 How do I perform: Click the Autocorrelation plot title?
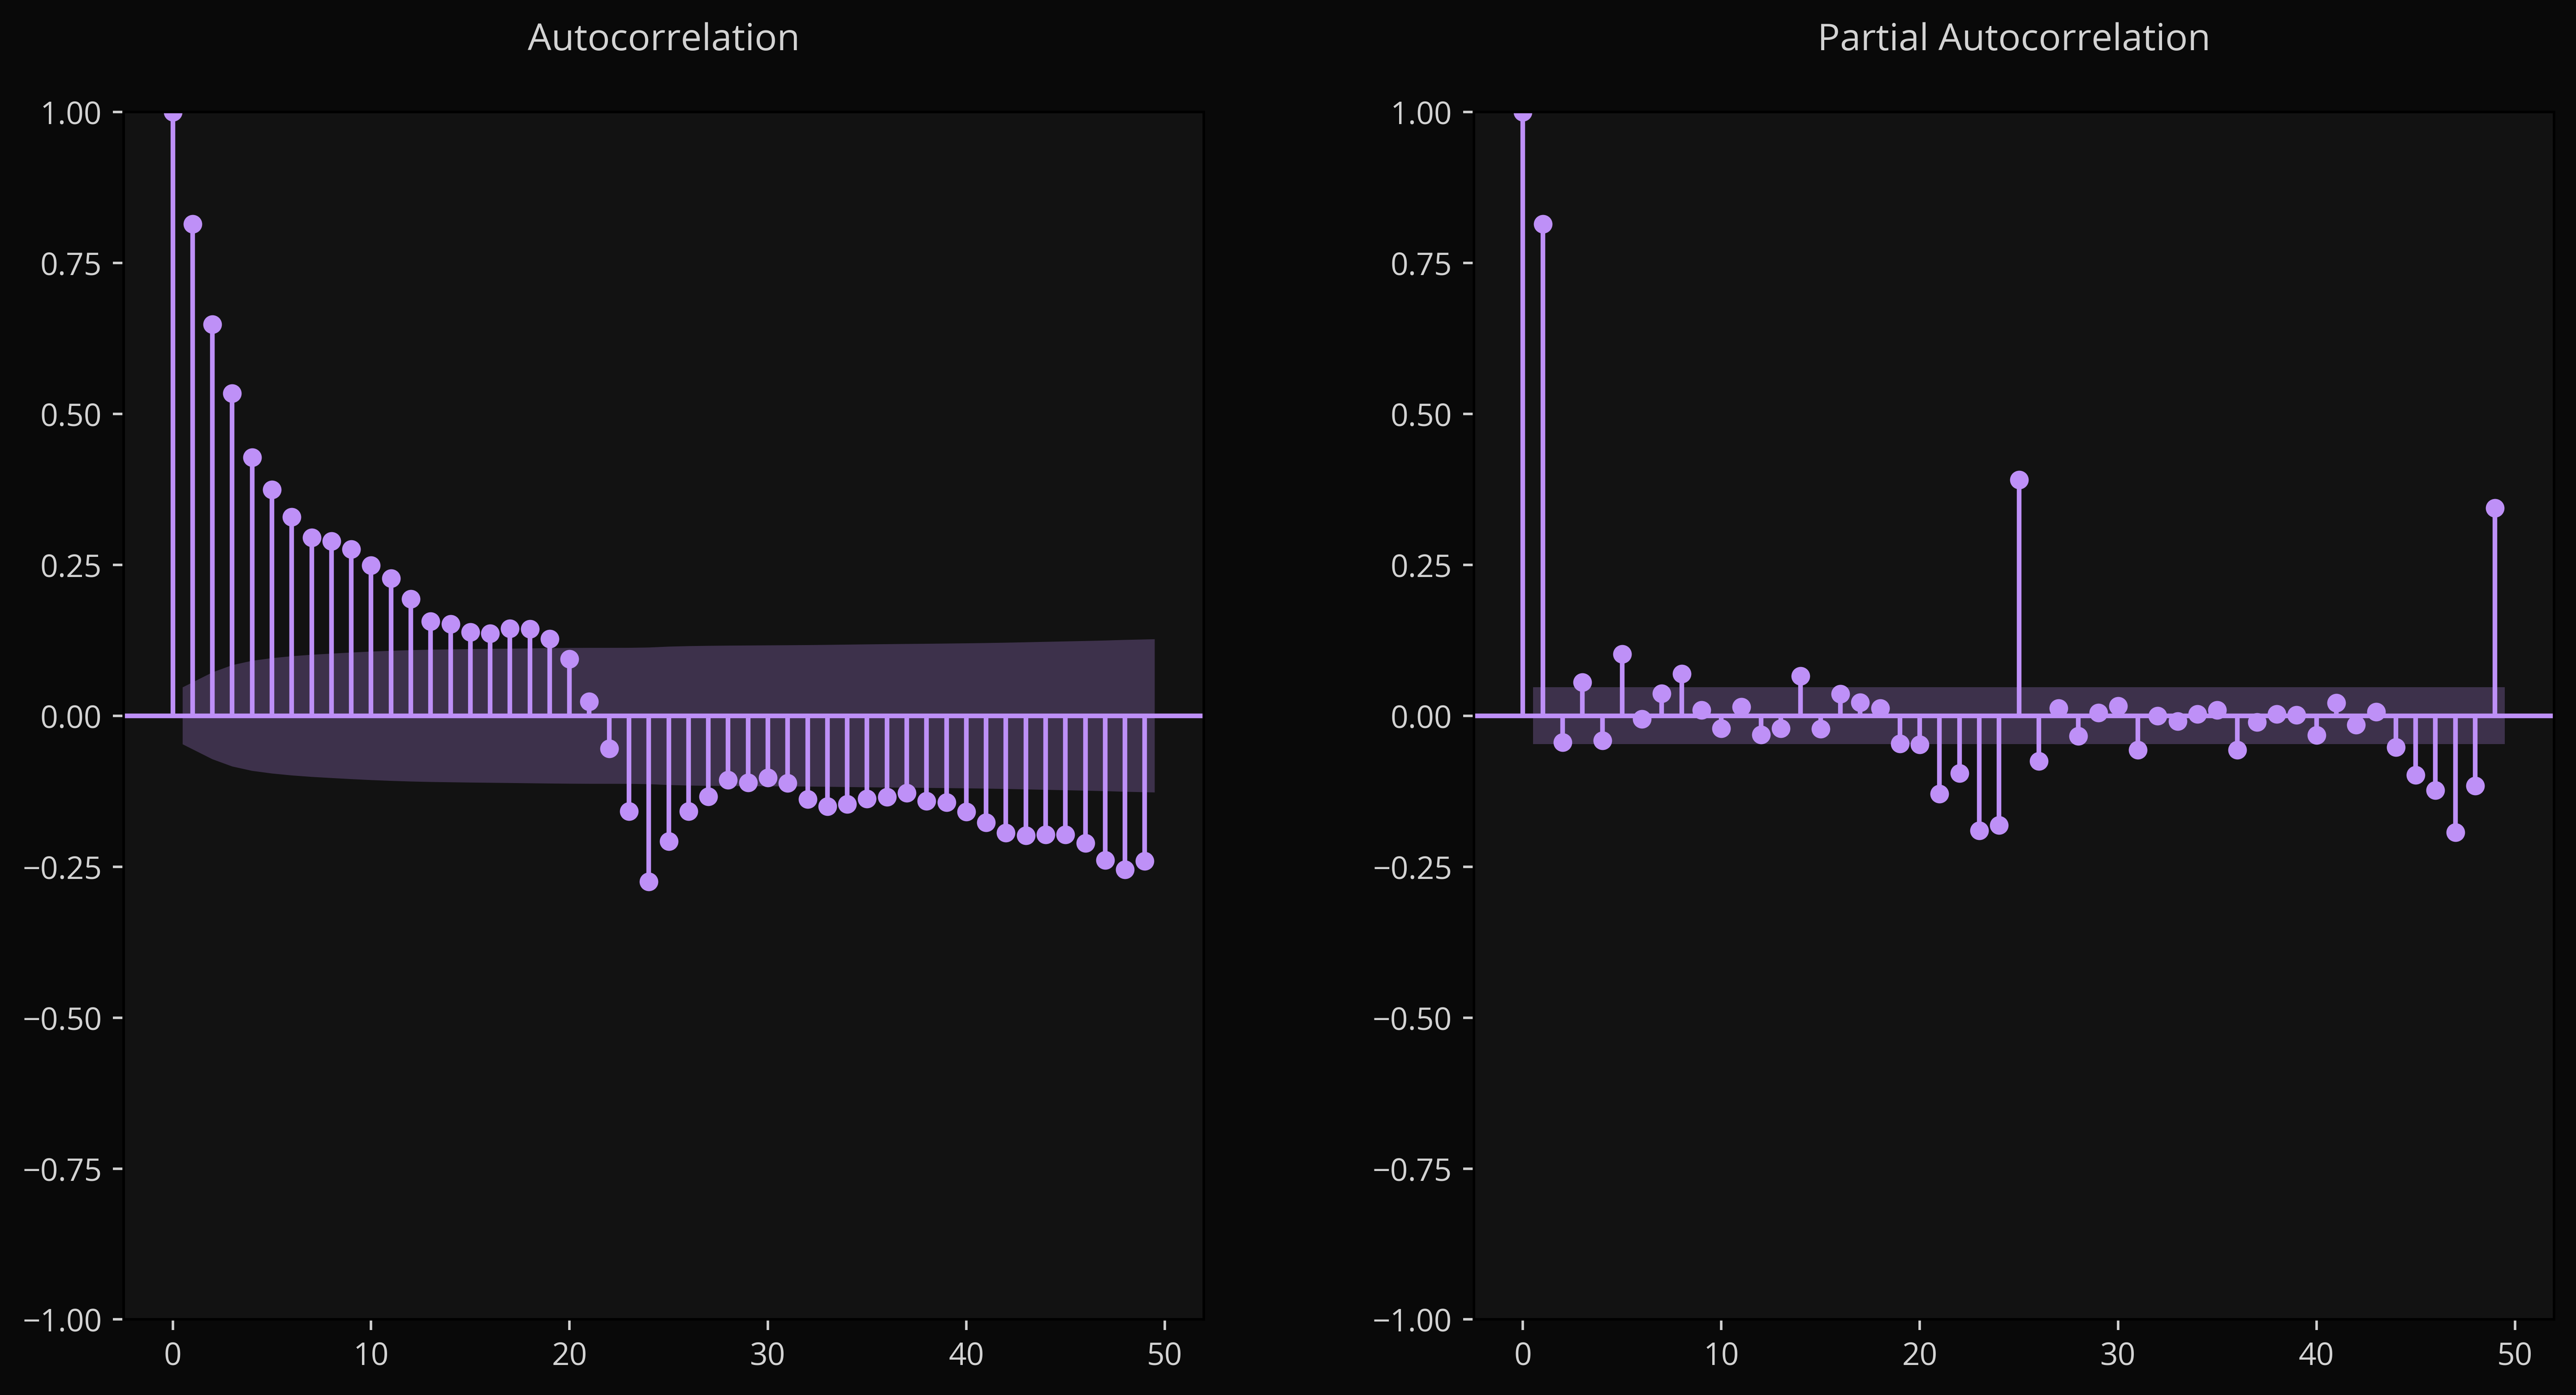tap(663, 38)
